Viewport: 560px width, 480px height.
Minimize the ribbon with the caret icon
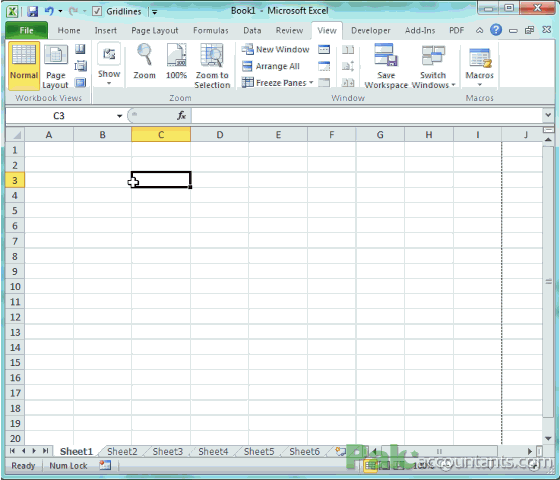[x=479, y=31]
